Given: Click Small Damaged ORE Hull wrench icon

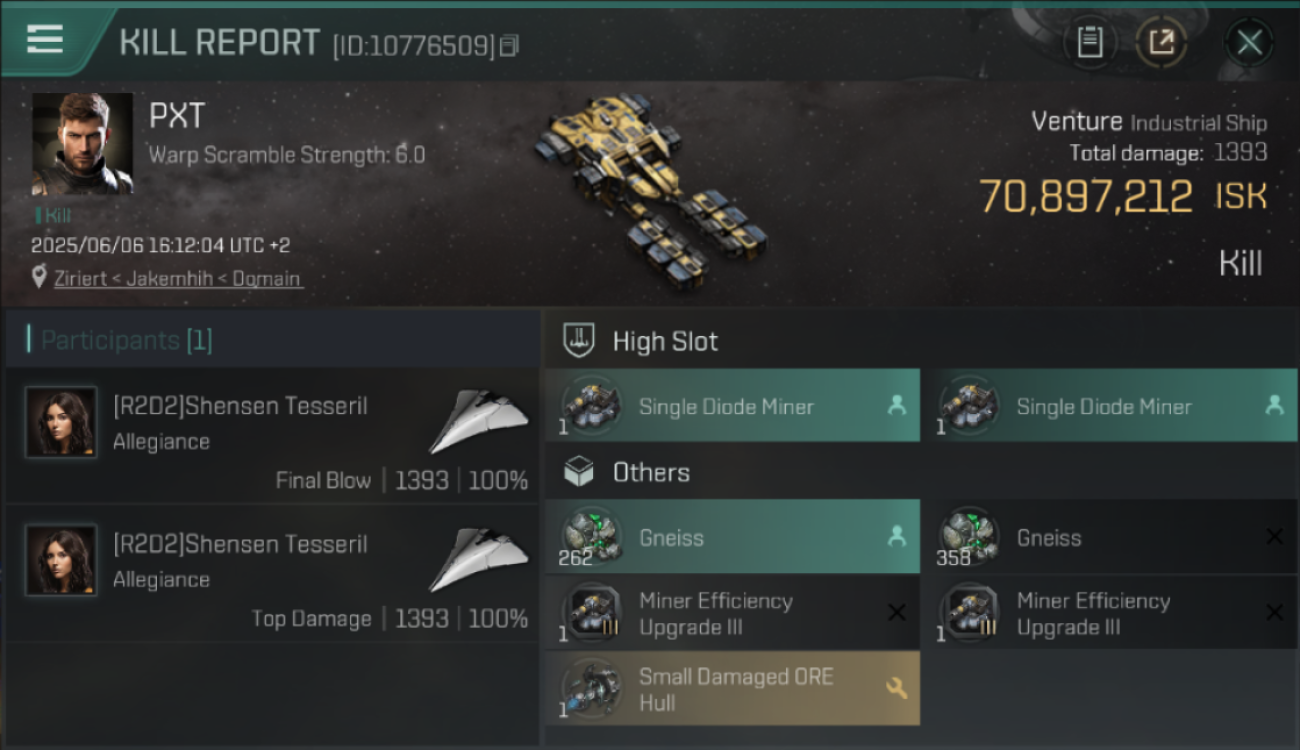Looking at the screenshot, I should point(896,688).
